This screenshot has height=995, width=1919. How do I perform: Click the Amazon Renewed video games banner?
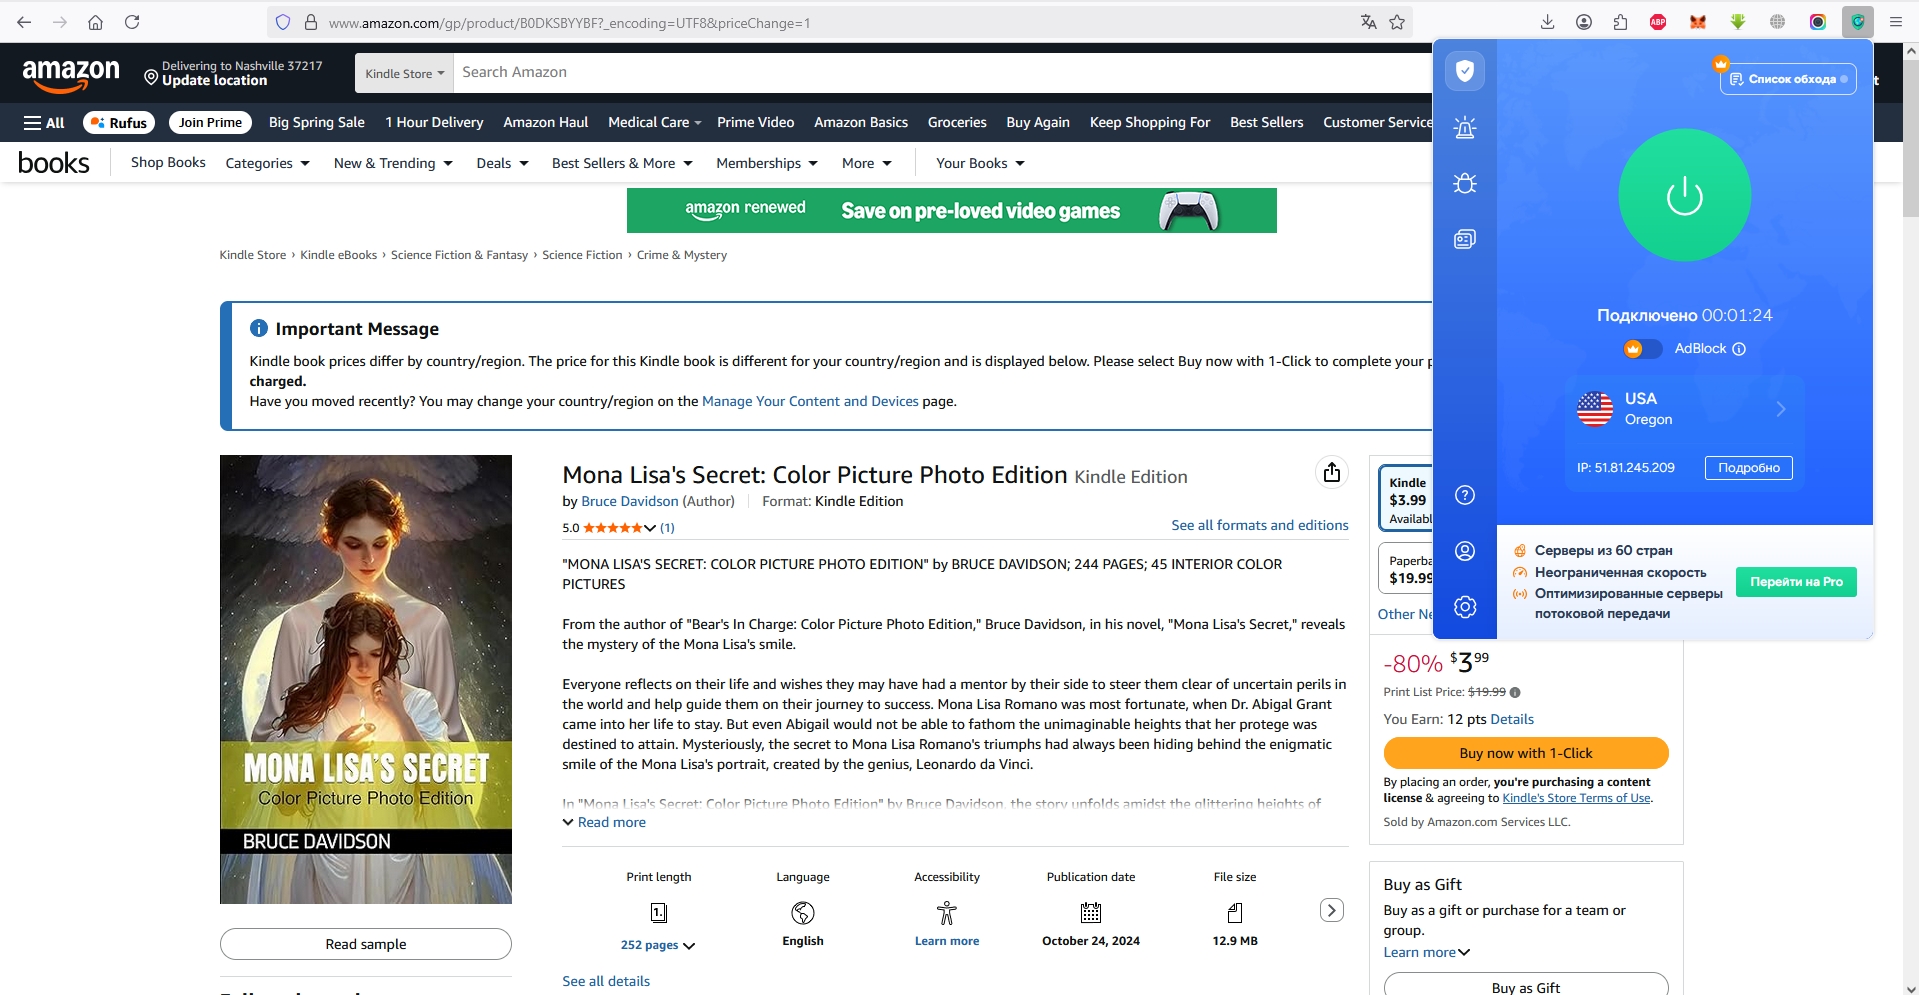(951, 211)
